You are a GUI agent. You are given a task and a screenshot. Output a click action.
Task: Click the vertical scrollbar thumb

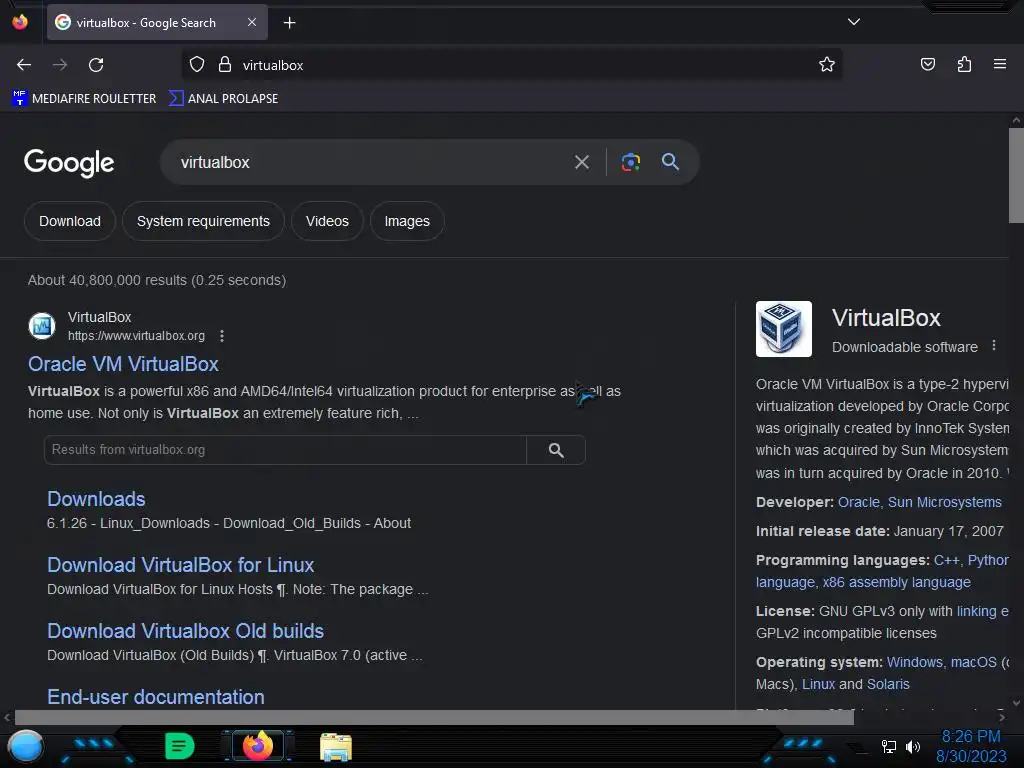click(1016, 175)
